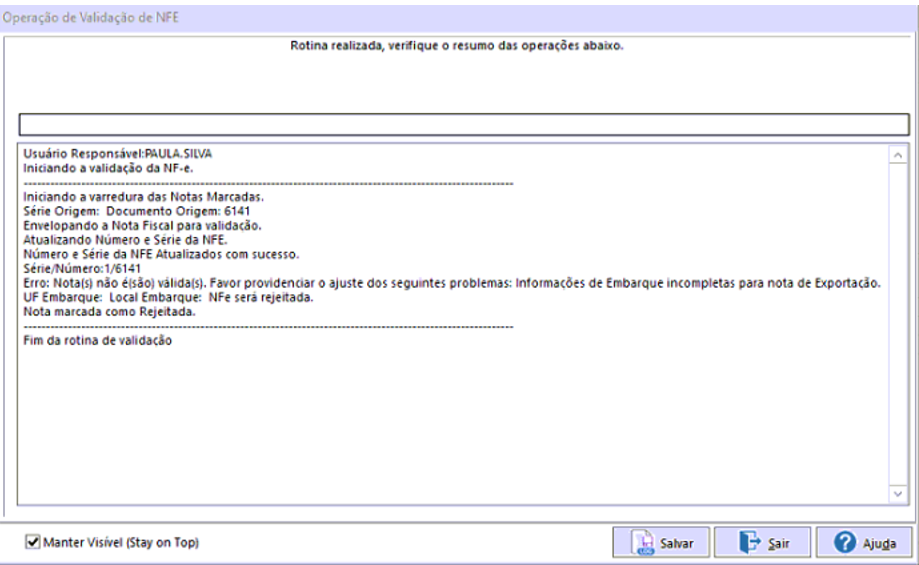Click the question mark icon on Ajuda
The image size is (919, 565).
(845, 542)
